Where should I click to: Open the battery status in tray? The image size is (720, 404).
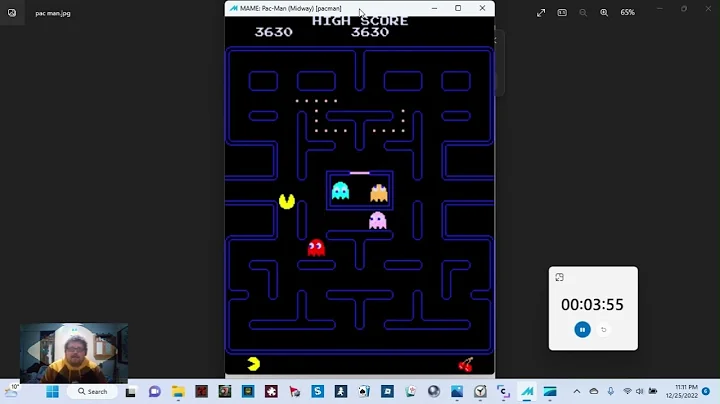coord(652,392)
